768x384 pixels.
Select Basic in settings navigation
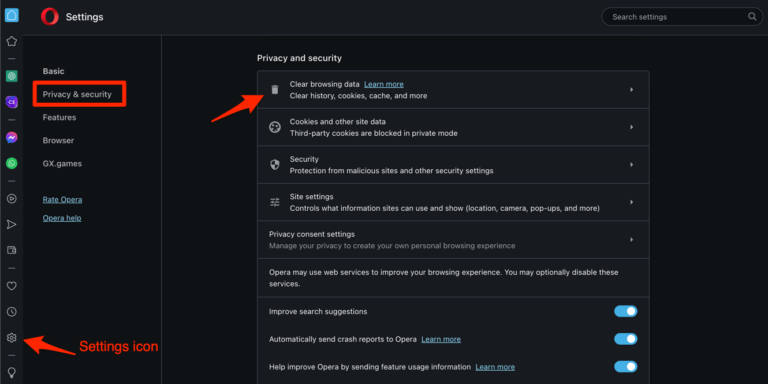[x=53, y=71]
